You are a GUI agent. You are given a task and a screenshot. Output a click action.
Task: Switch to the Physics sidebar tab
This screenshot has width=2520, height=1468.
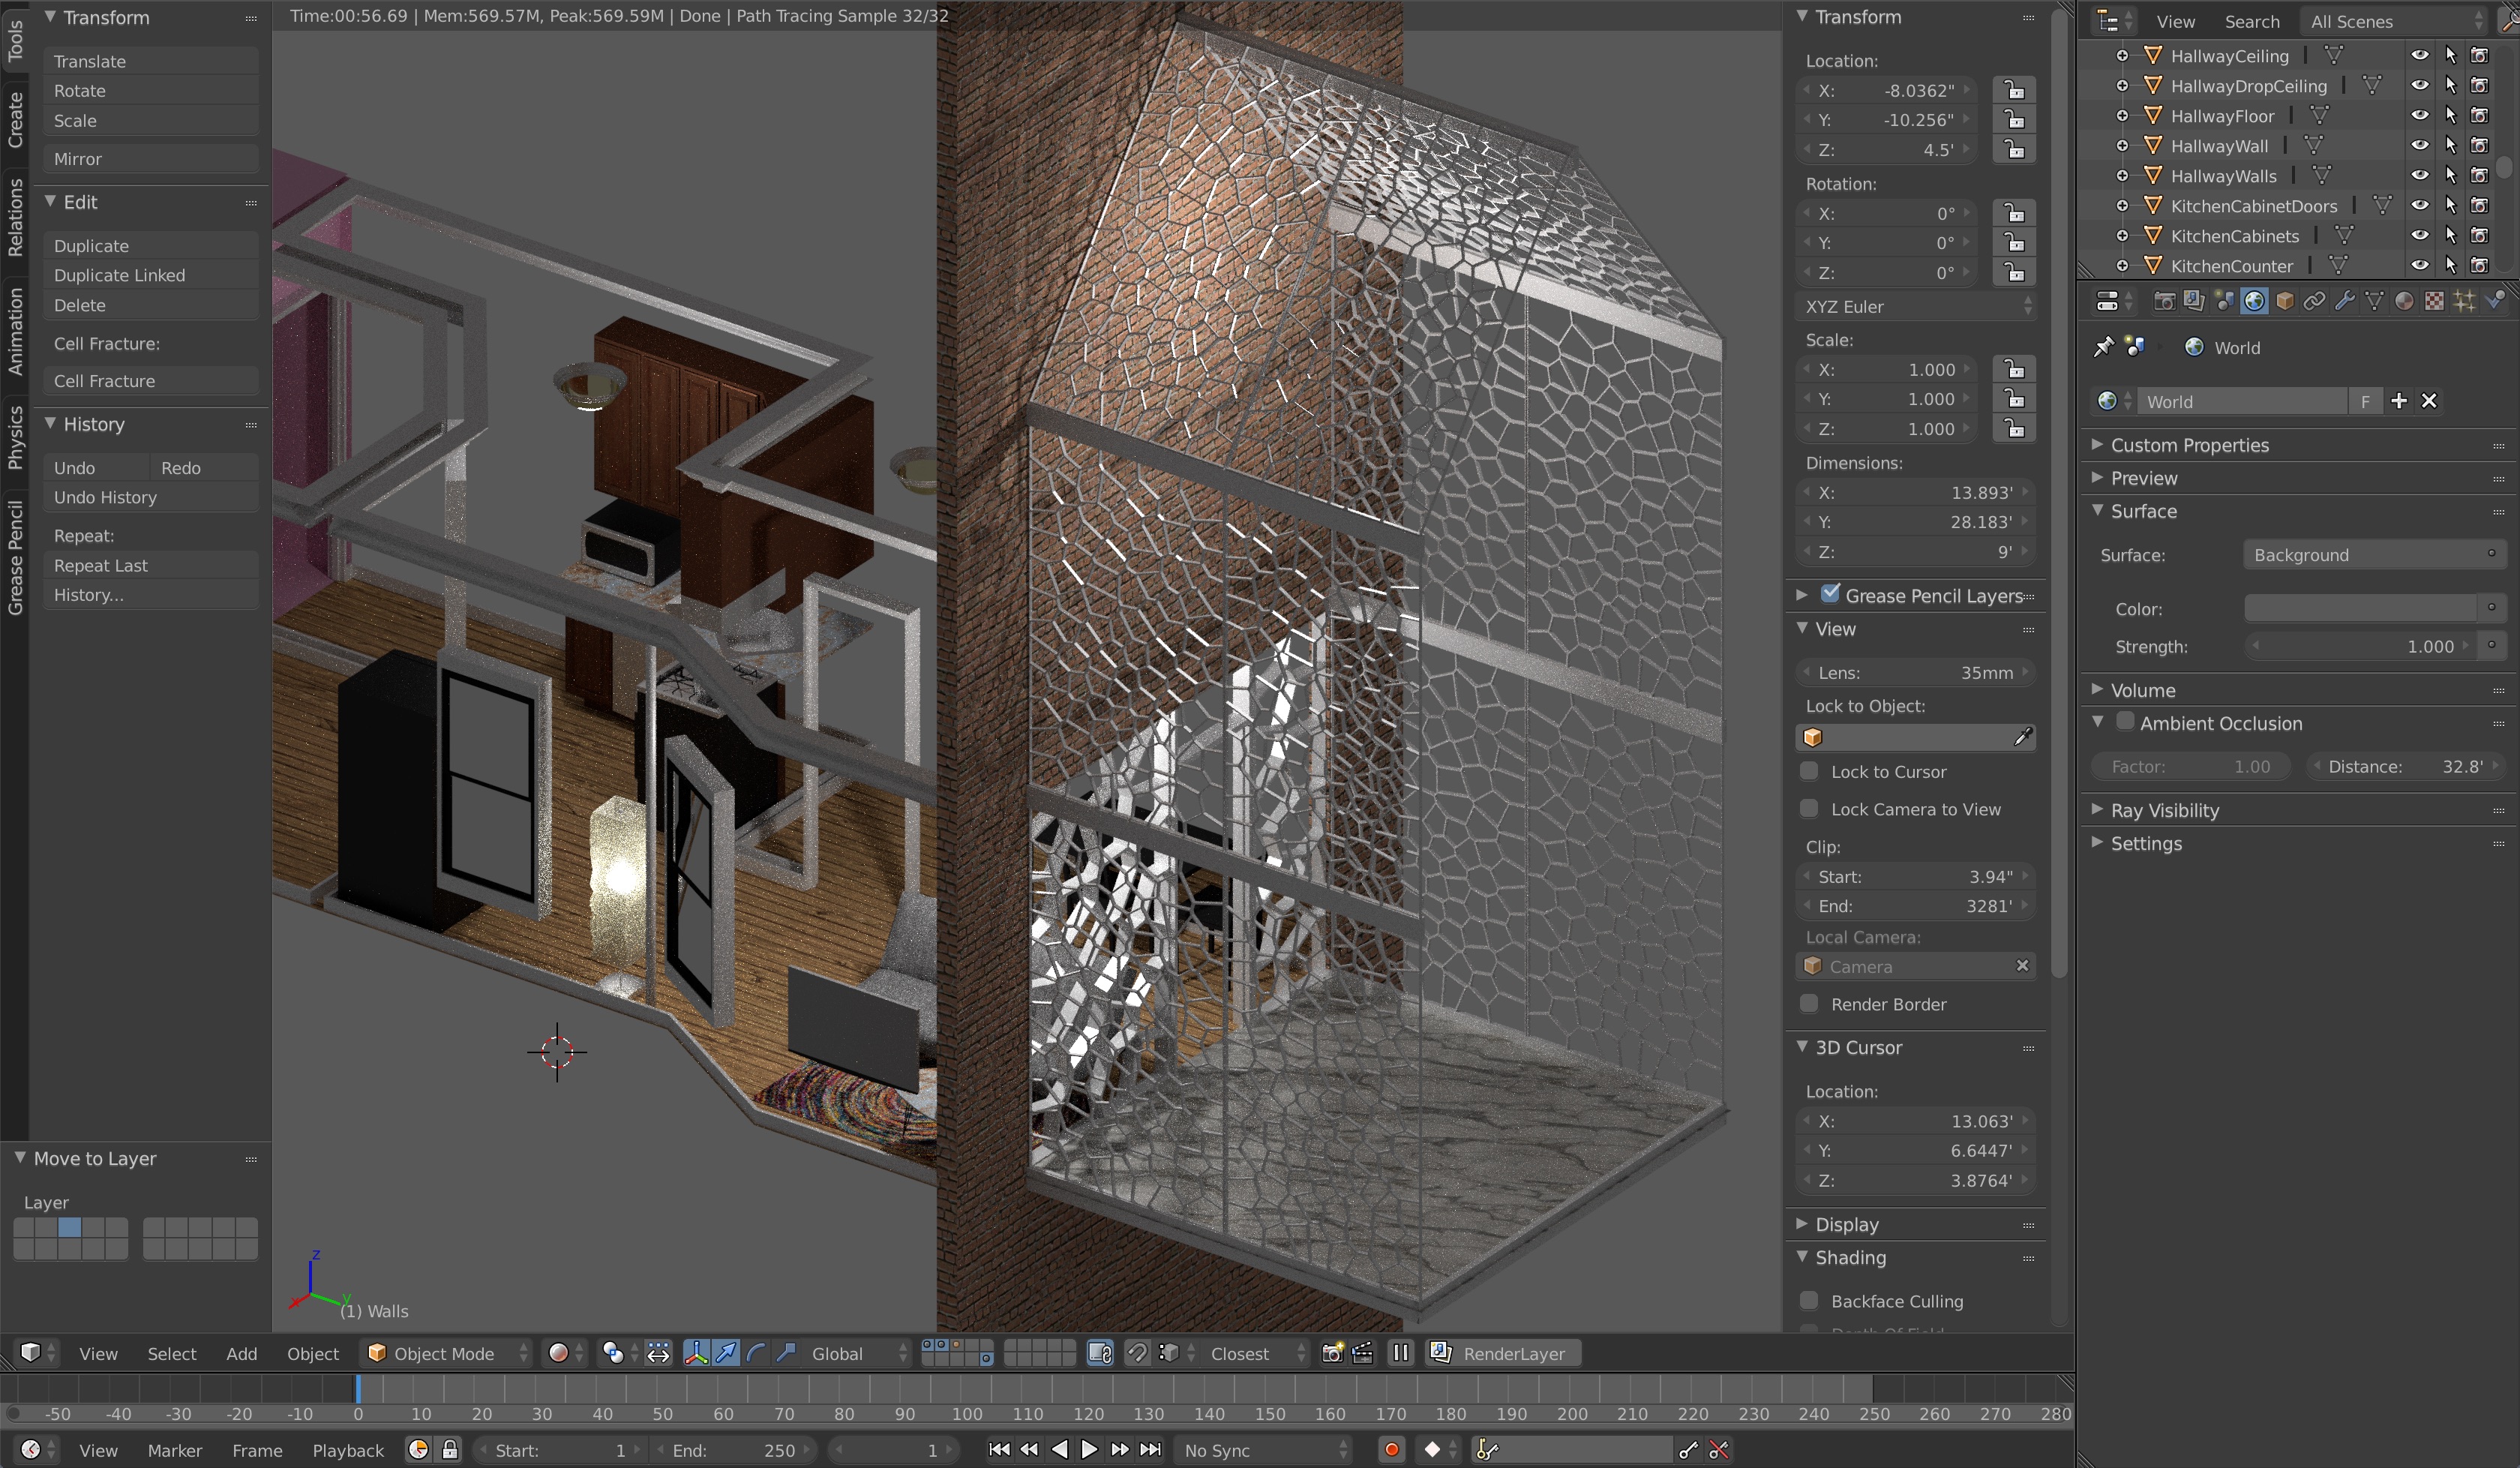click(x=15, y=437)
